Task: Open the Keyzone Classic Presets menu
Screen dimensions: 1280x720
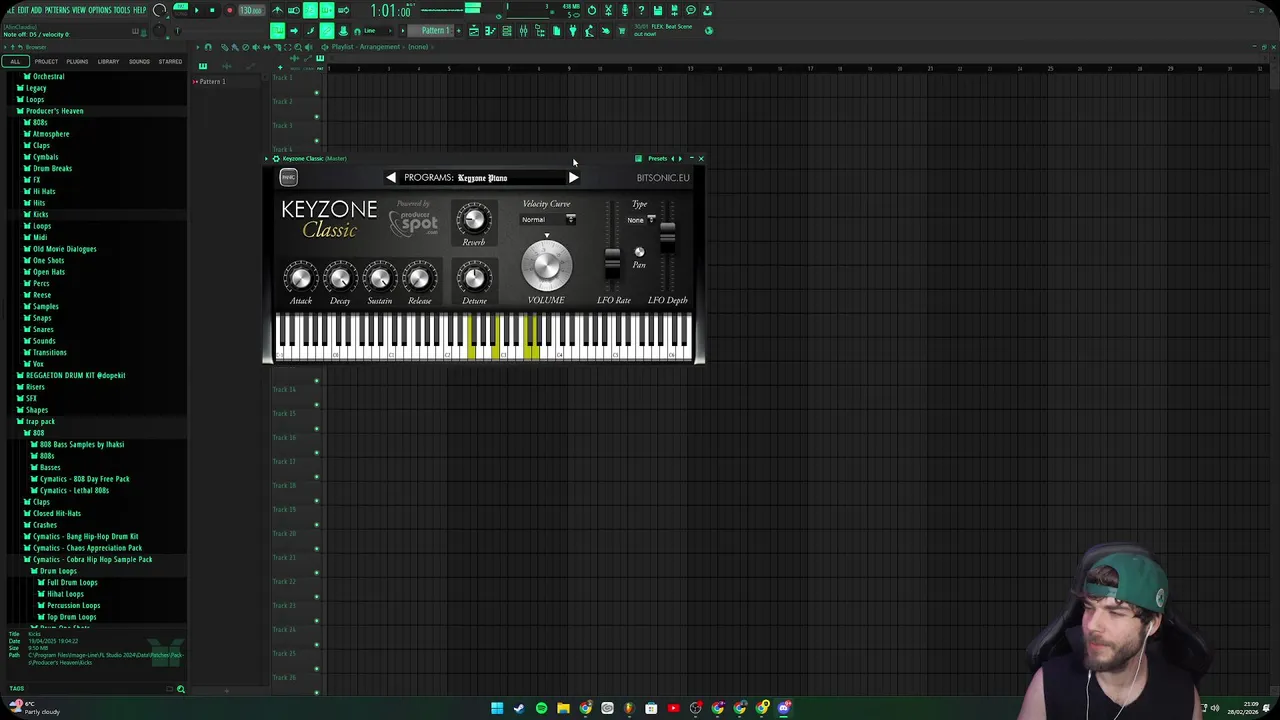Action: pyautogui.click(x=657, y=158)
